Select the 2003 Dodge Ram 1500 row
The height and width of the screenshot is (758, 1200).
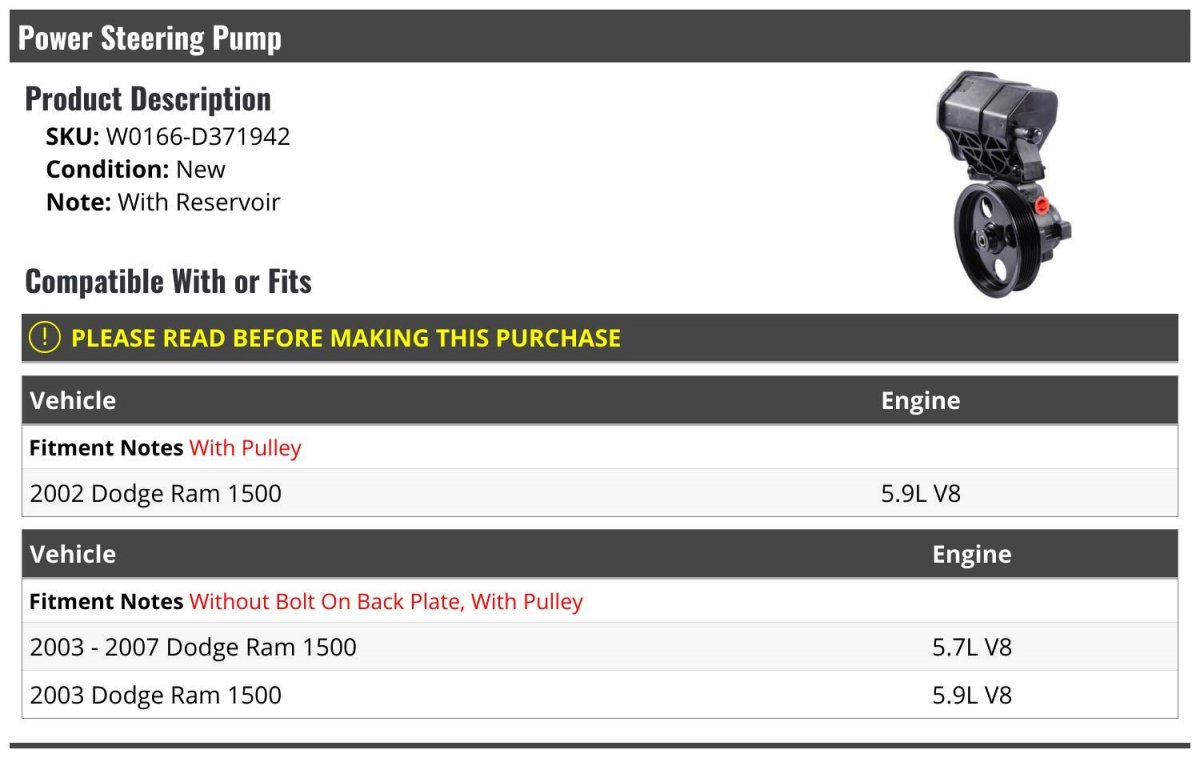600,695
